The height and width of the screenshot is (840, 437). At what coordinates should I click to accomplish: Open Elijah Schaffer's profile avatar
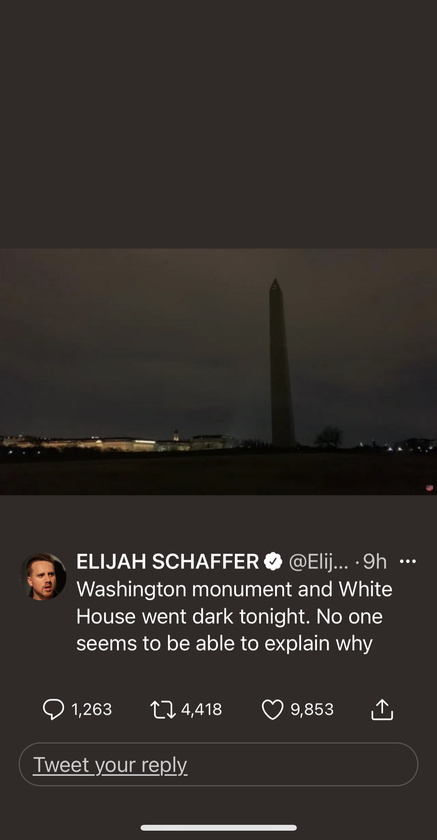pyautogui.click(x=43, y=576)
